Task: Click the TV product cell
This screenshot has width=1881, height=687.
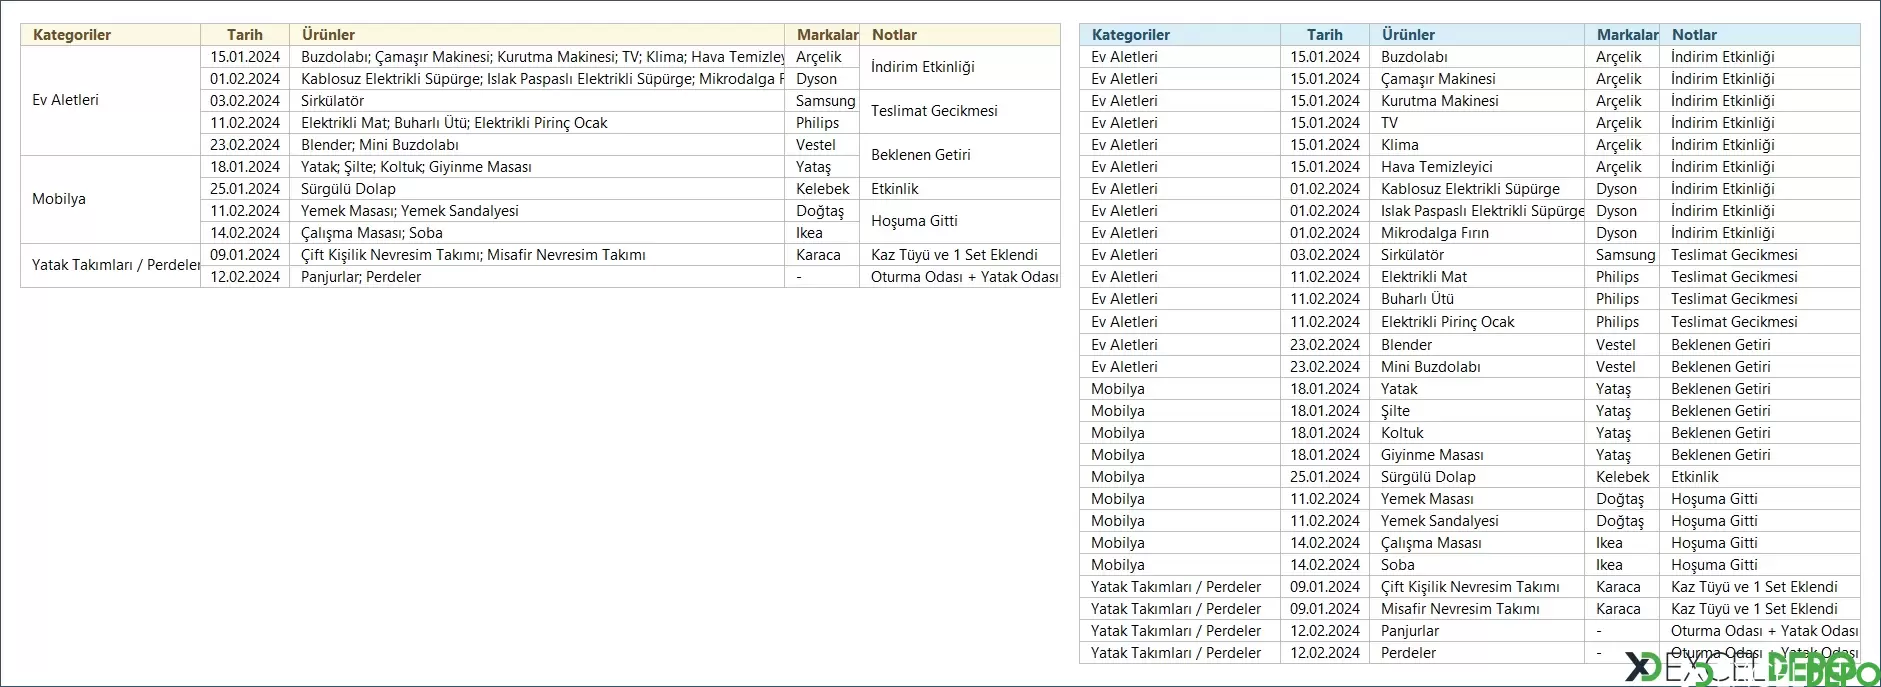Action: (1477, 123)
